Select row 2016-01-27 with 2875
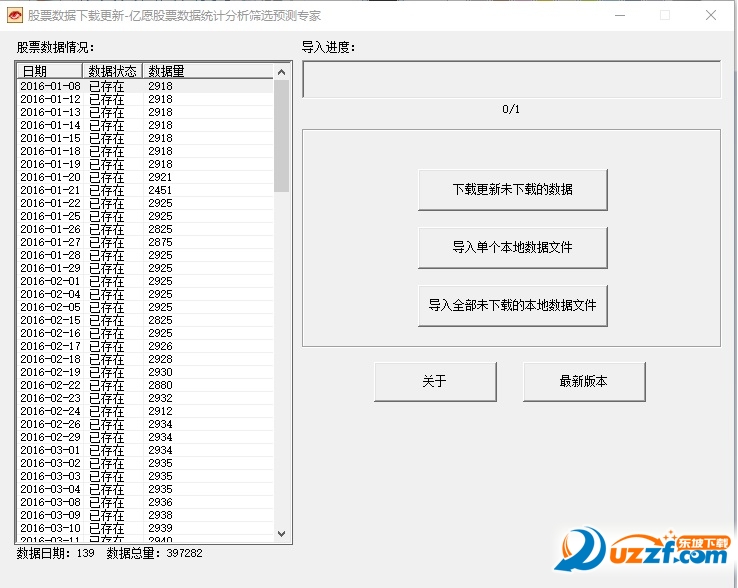Image resolution: width=738 pixels, height=588 pixels. point(145,242)
